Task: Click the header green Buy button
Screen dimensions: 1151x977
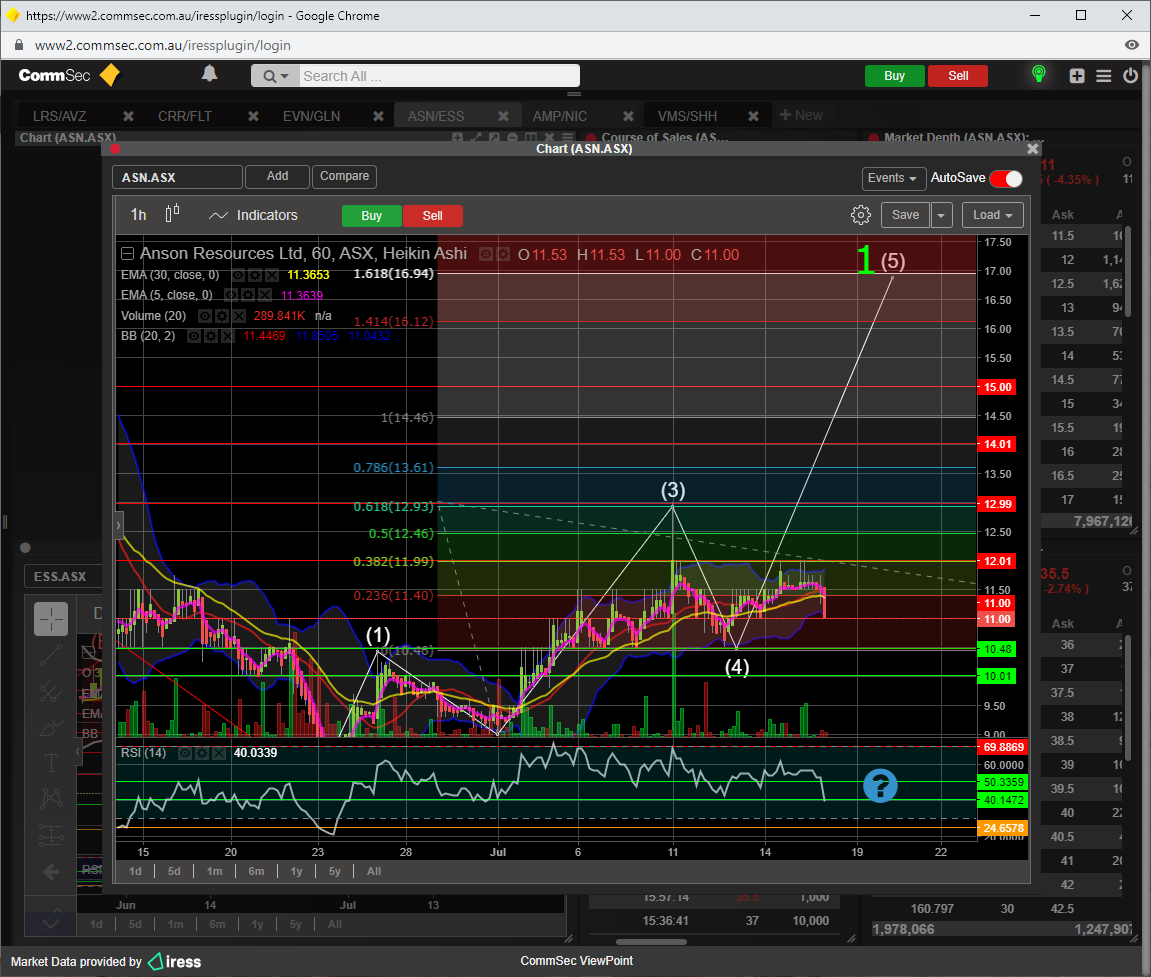Action: pyautogui.click(x=894, y=76)
